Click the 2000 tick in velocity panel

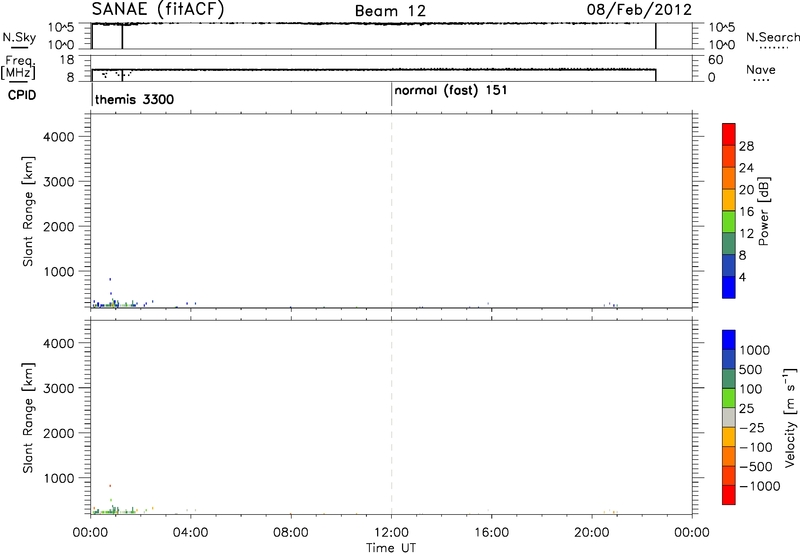(58, 433)
